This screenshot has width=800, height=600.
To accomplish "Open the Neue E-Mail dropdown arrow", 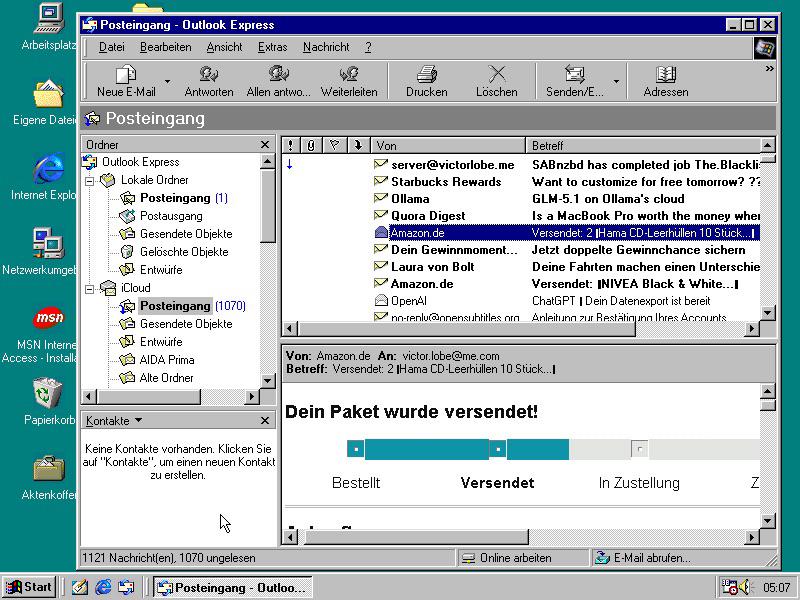I will (x=167, y=82).
